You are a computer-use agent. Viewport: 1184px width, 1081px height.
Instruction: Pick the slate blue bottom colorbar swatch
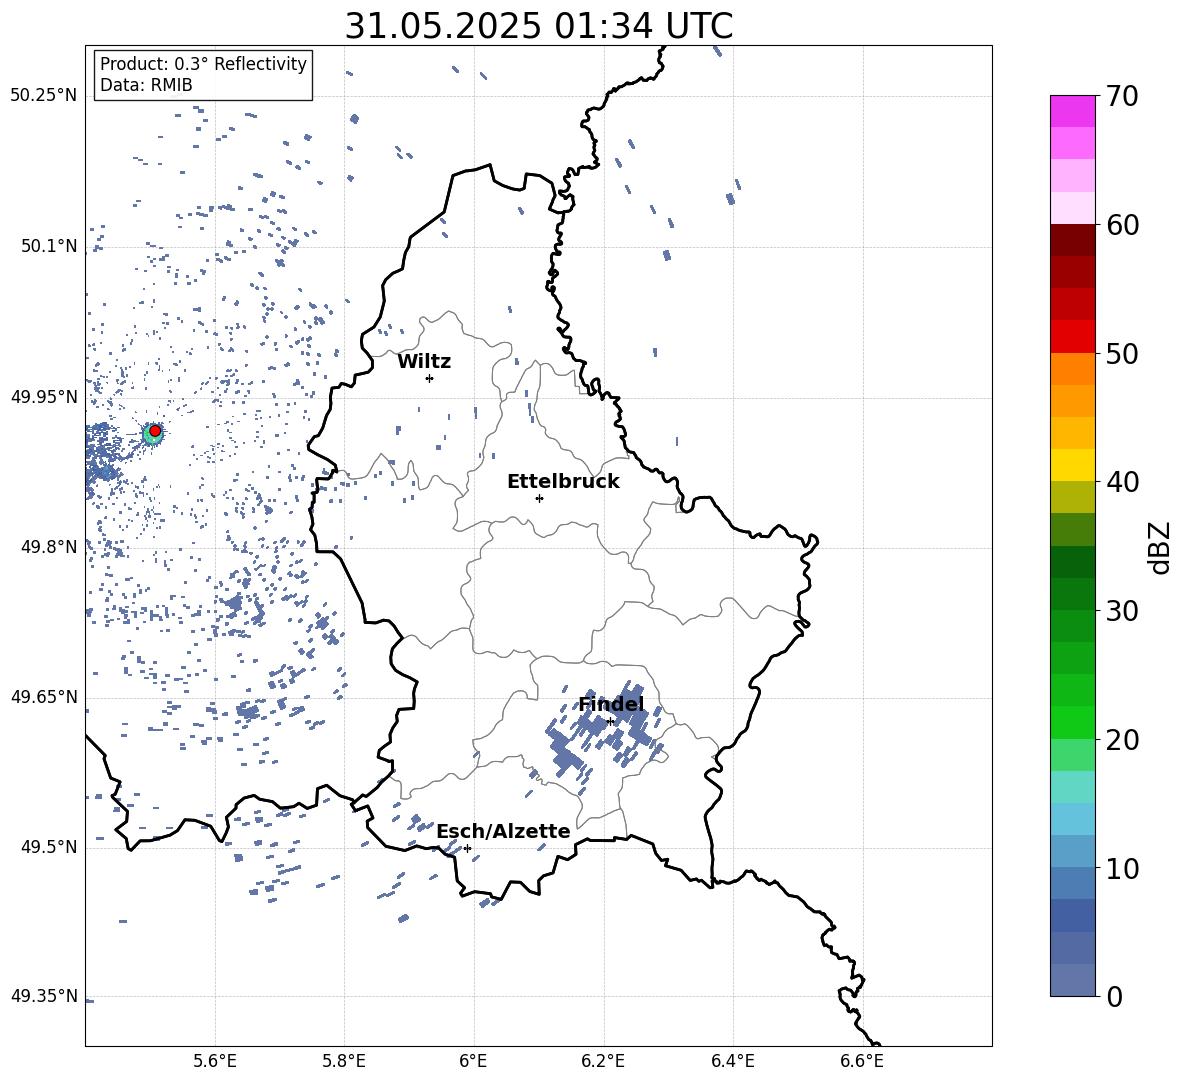tap(1072, 980)
